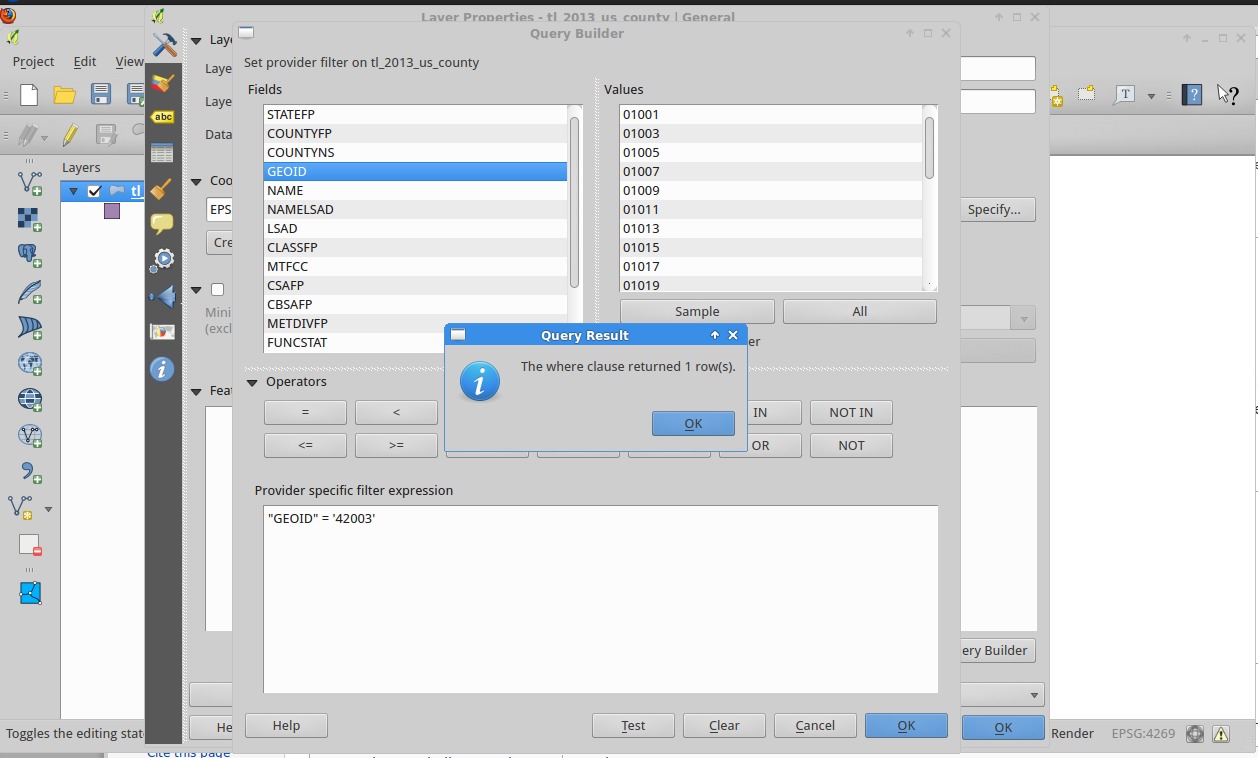The image size is (1258, 758).
Task: Collapse the Operators section triangle
Action: point(252,382)
